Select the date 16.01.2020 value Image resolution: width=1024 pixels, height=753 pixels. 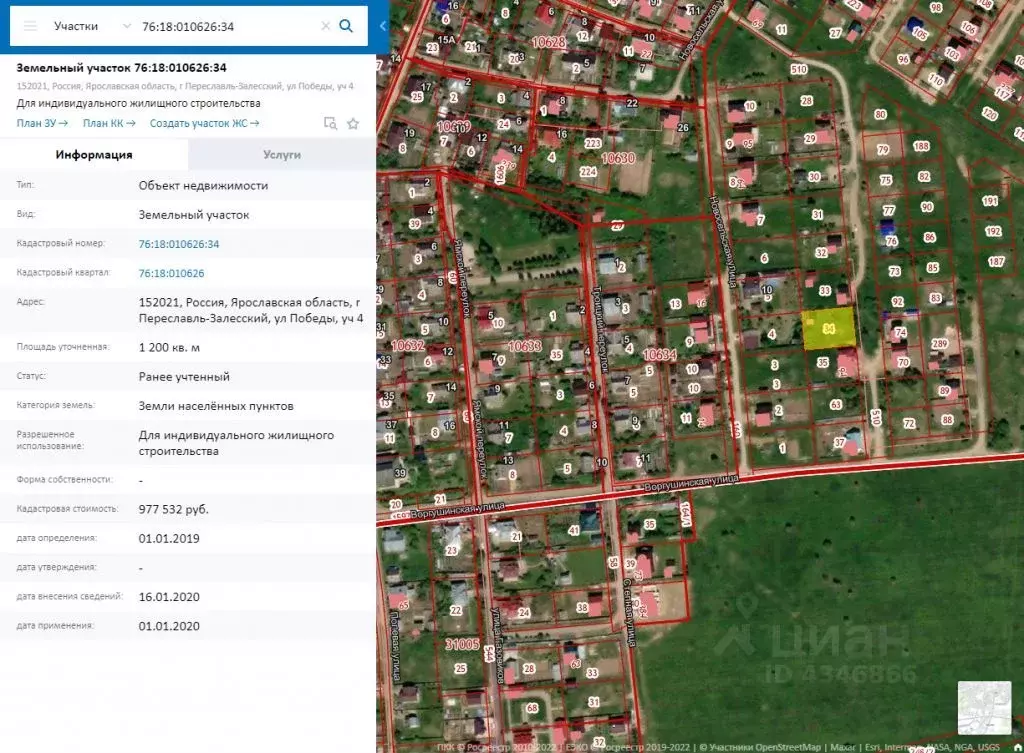[169, 597]
